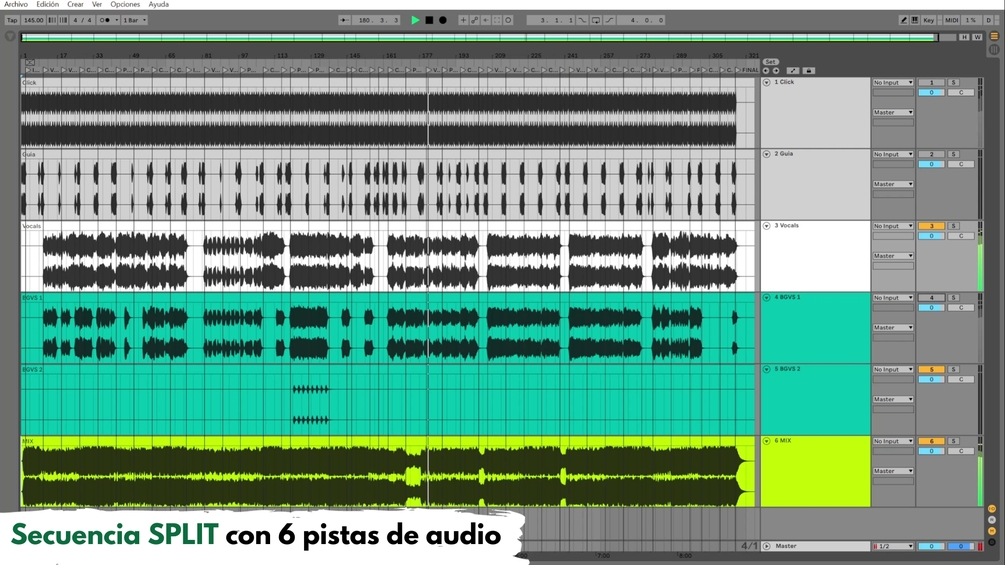
Task: Jump to the next locator arrow
Action: click(x=776, y=70)
